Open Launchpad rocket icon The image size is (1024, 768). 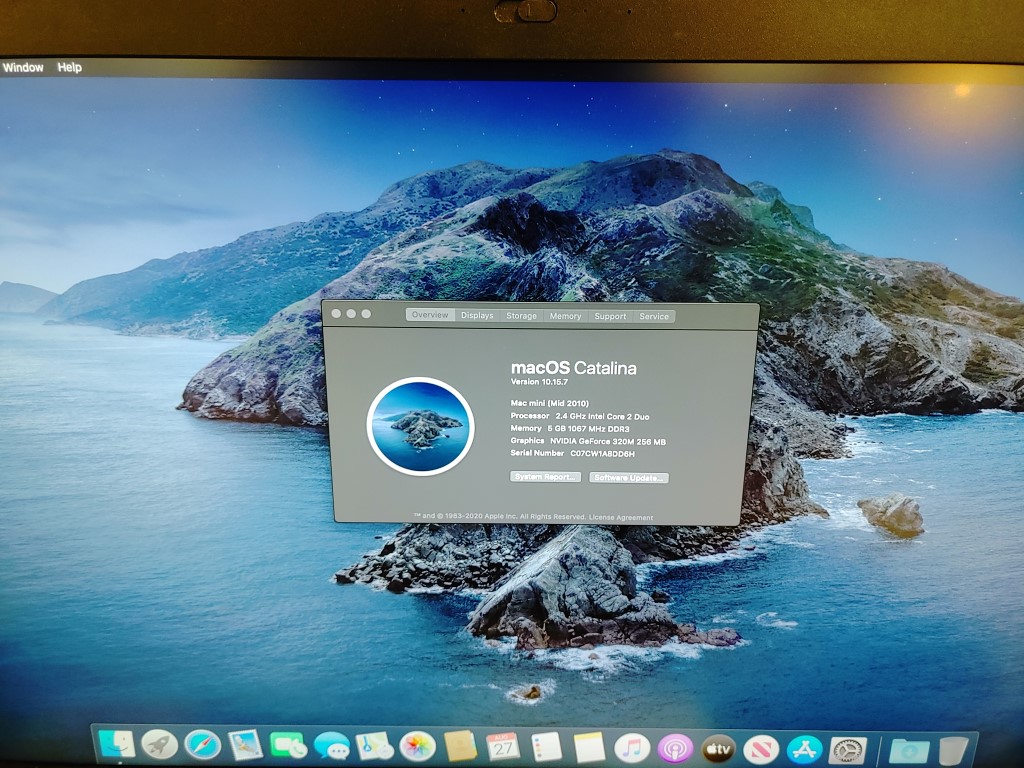(x=160, y=744)
